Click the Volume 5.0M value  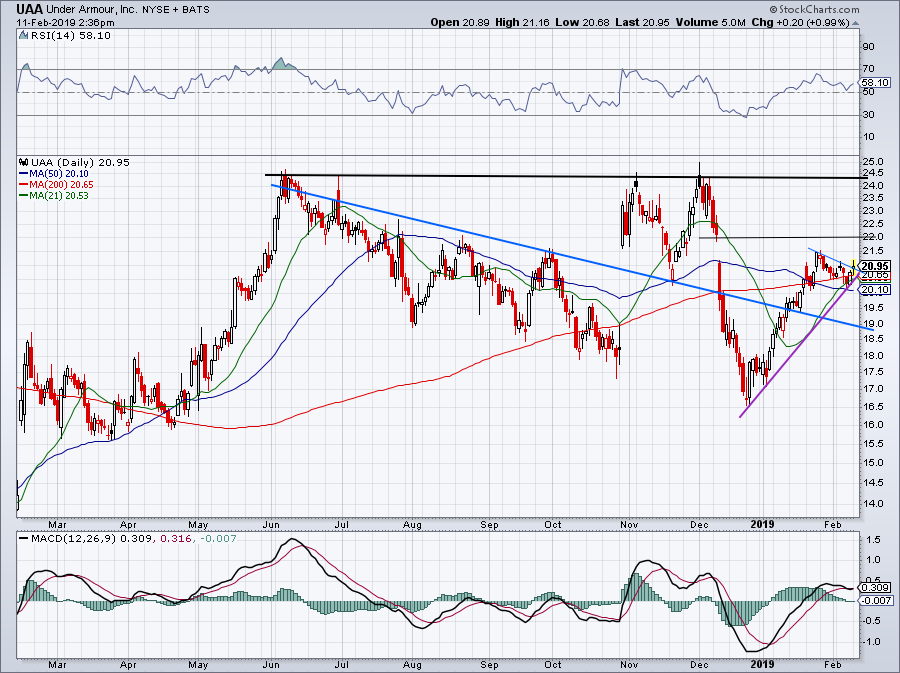pos(711,22)
